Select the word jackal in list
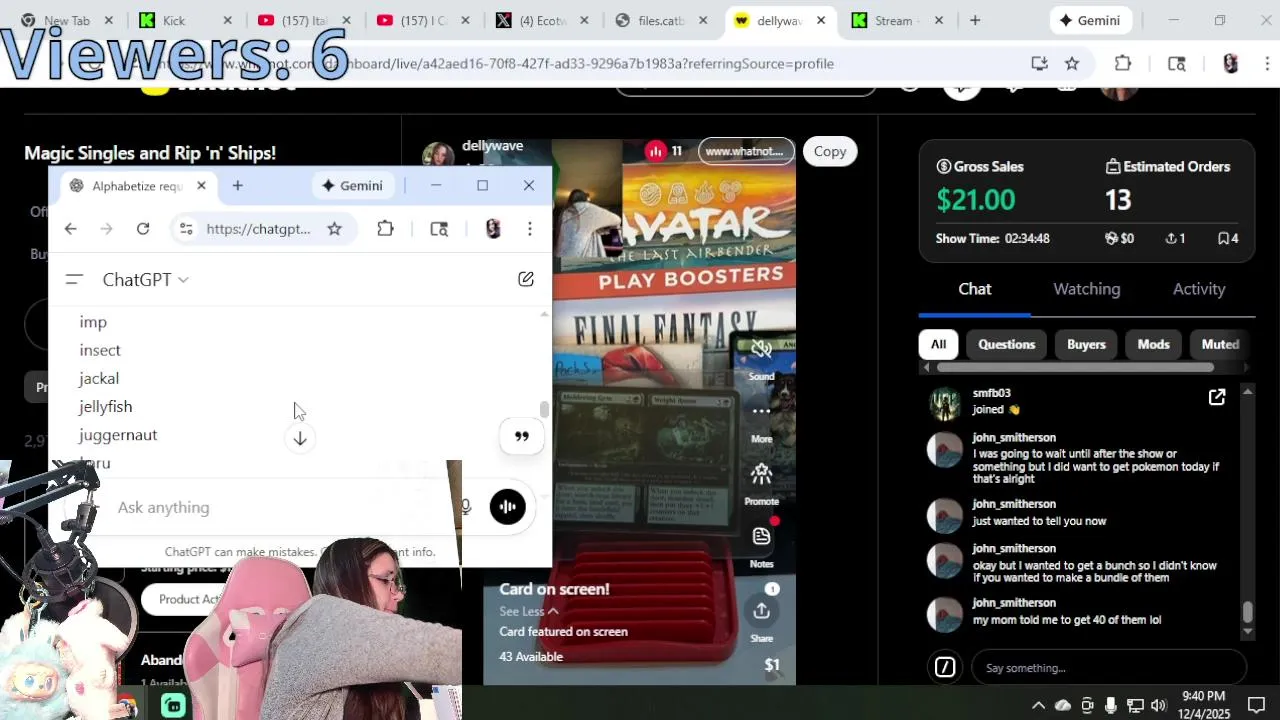This screenshot has height=720, width=1280. [x=99, y=378]
